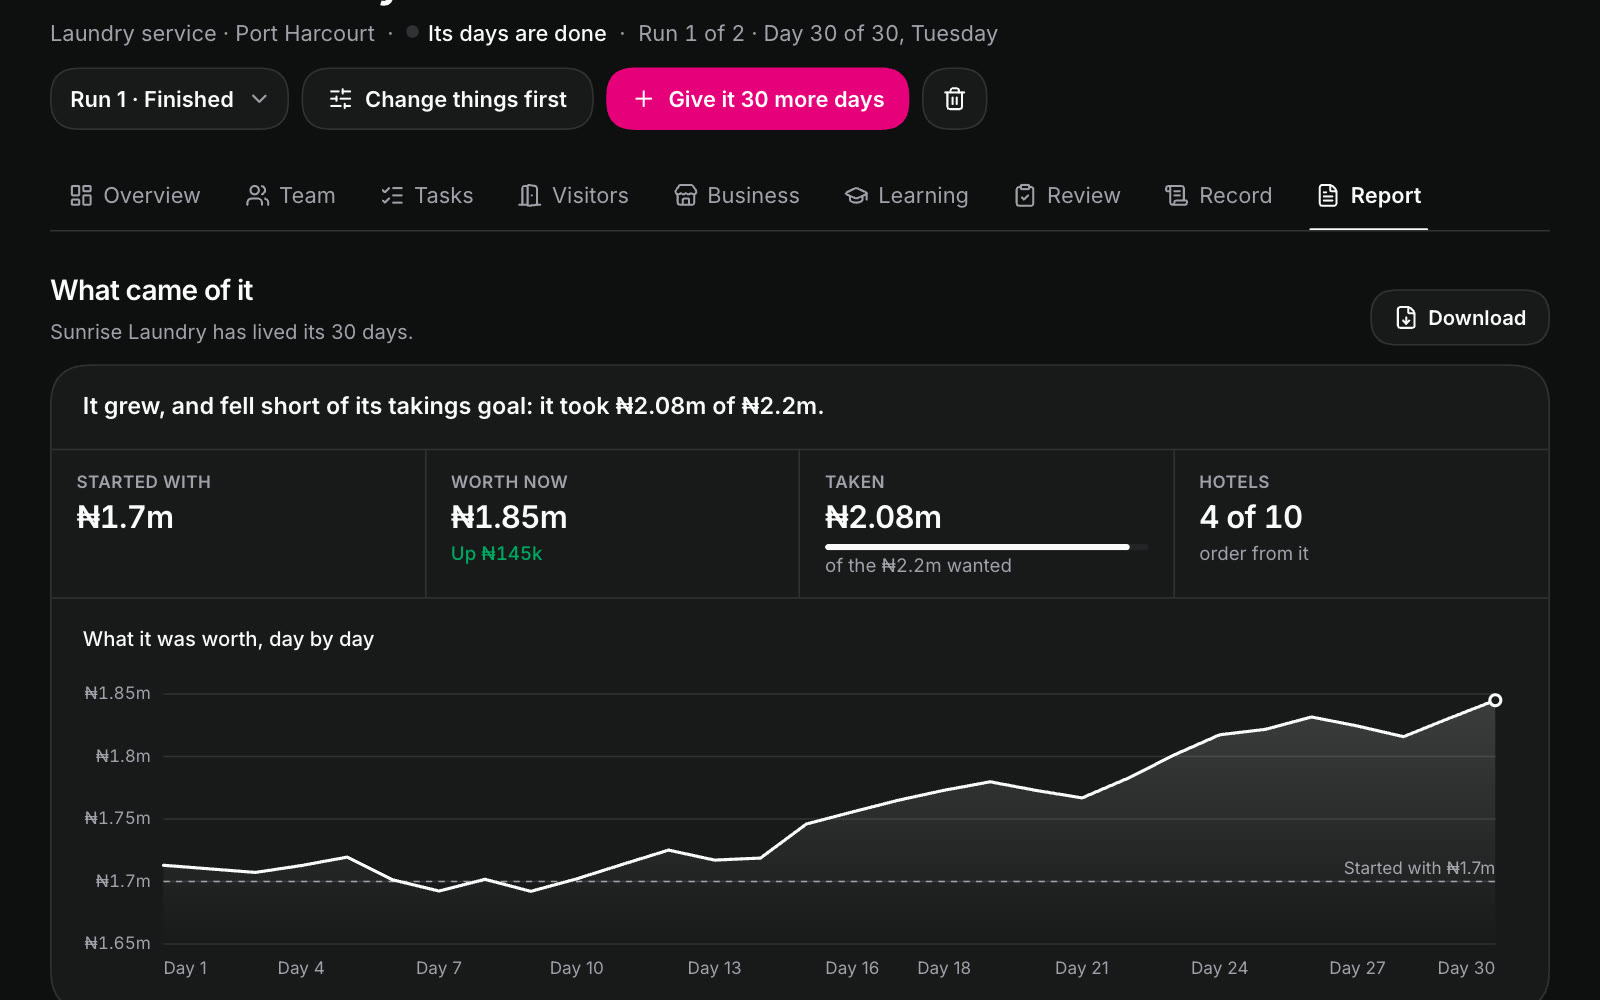Click the plus icon on Give it 30 more days
Screen dimensions: 1600x1000
(x=644, y=99)
